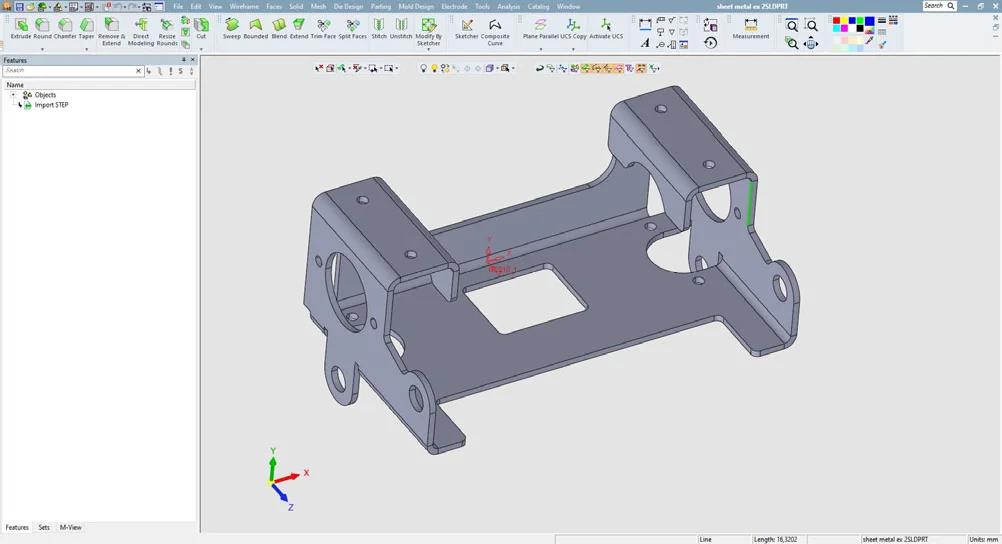The image size is (1002, 544).
Task: Select the Blend face tool
Action: tap(279, 29)
